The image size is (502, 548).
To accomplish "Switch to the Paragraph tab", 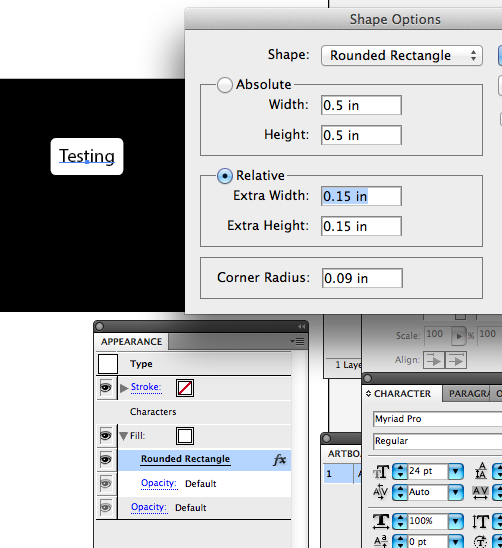I will [x=468, y=394].
